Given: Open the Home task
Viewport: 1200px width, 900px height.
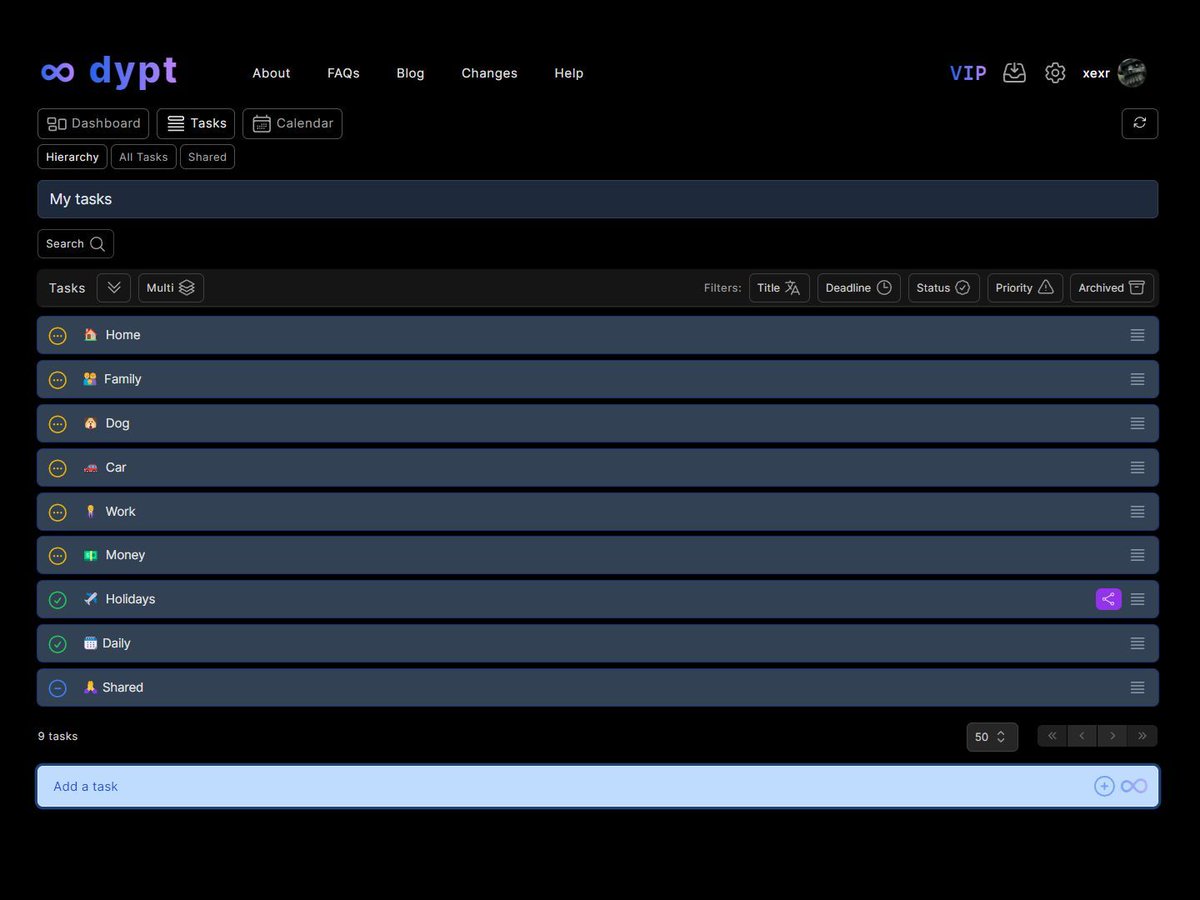Looking at the screenshot, I should [598, 335].
